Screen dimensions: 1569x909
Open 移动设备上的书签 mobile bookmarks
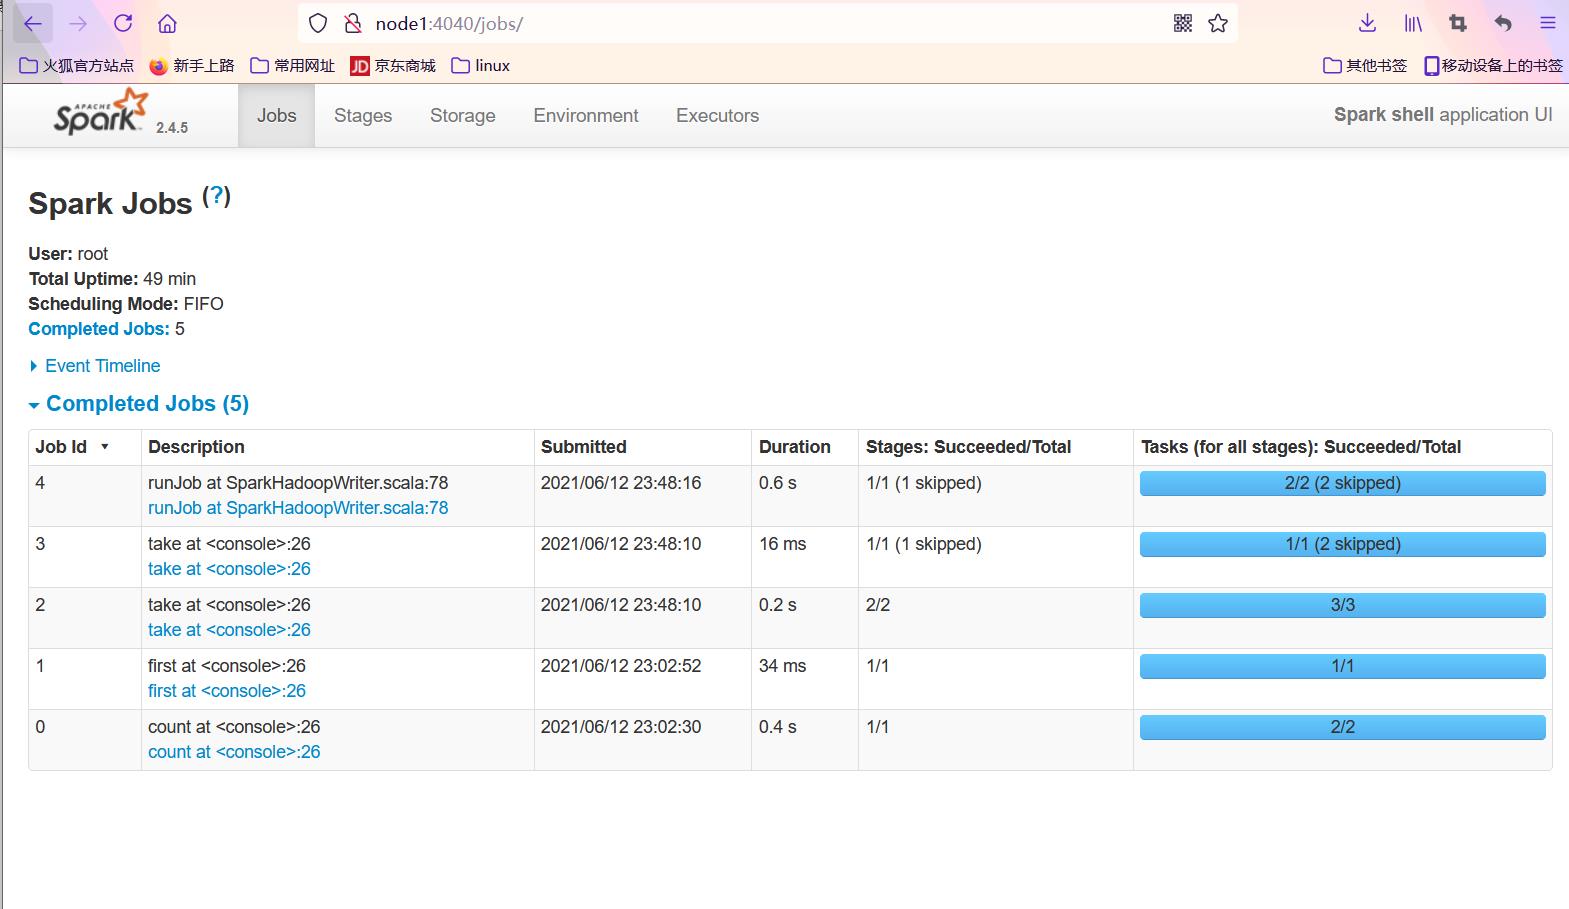[x=1493, y=65]
